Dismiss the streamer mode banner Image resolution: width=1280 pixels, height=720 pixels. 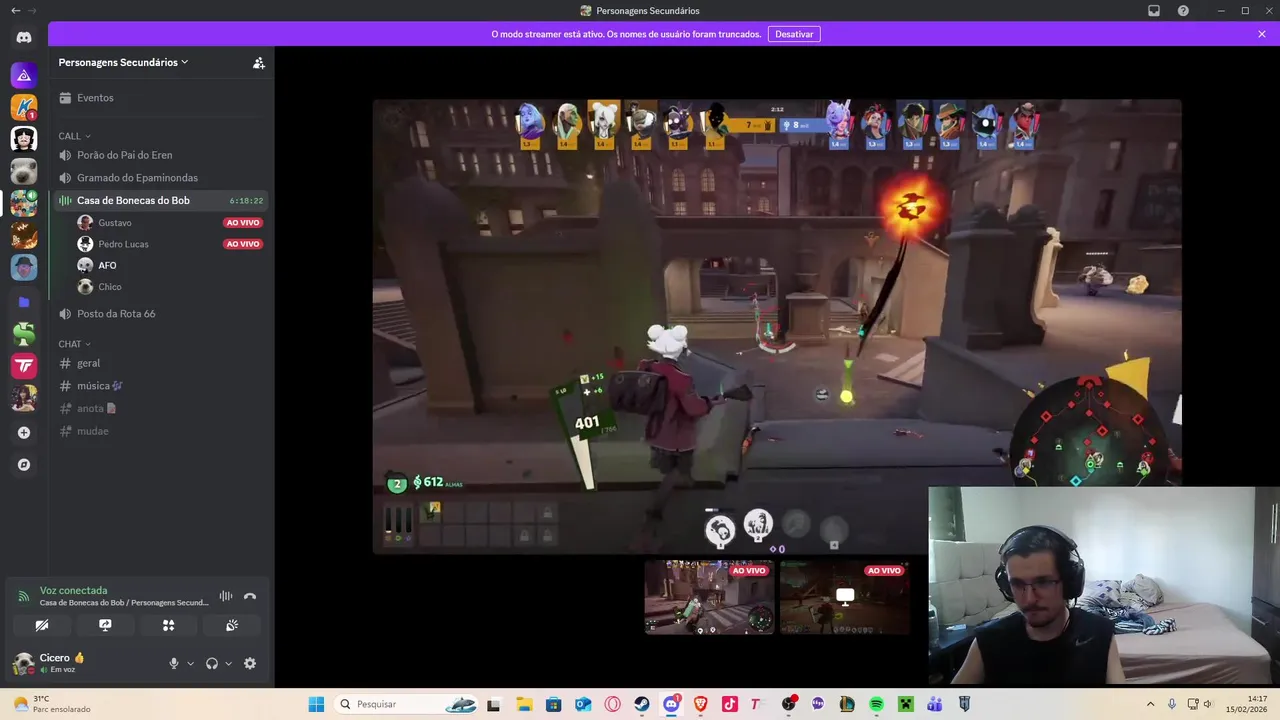tap(1262, 34)
